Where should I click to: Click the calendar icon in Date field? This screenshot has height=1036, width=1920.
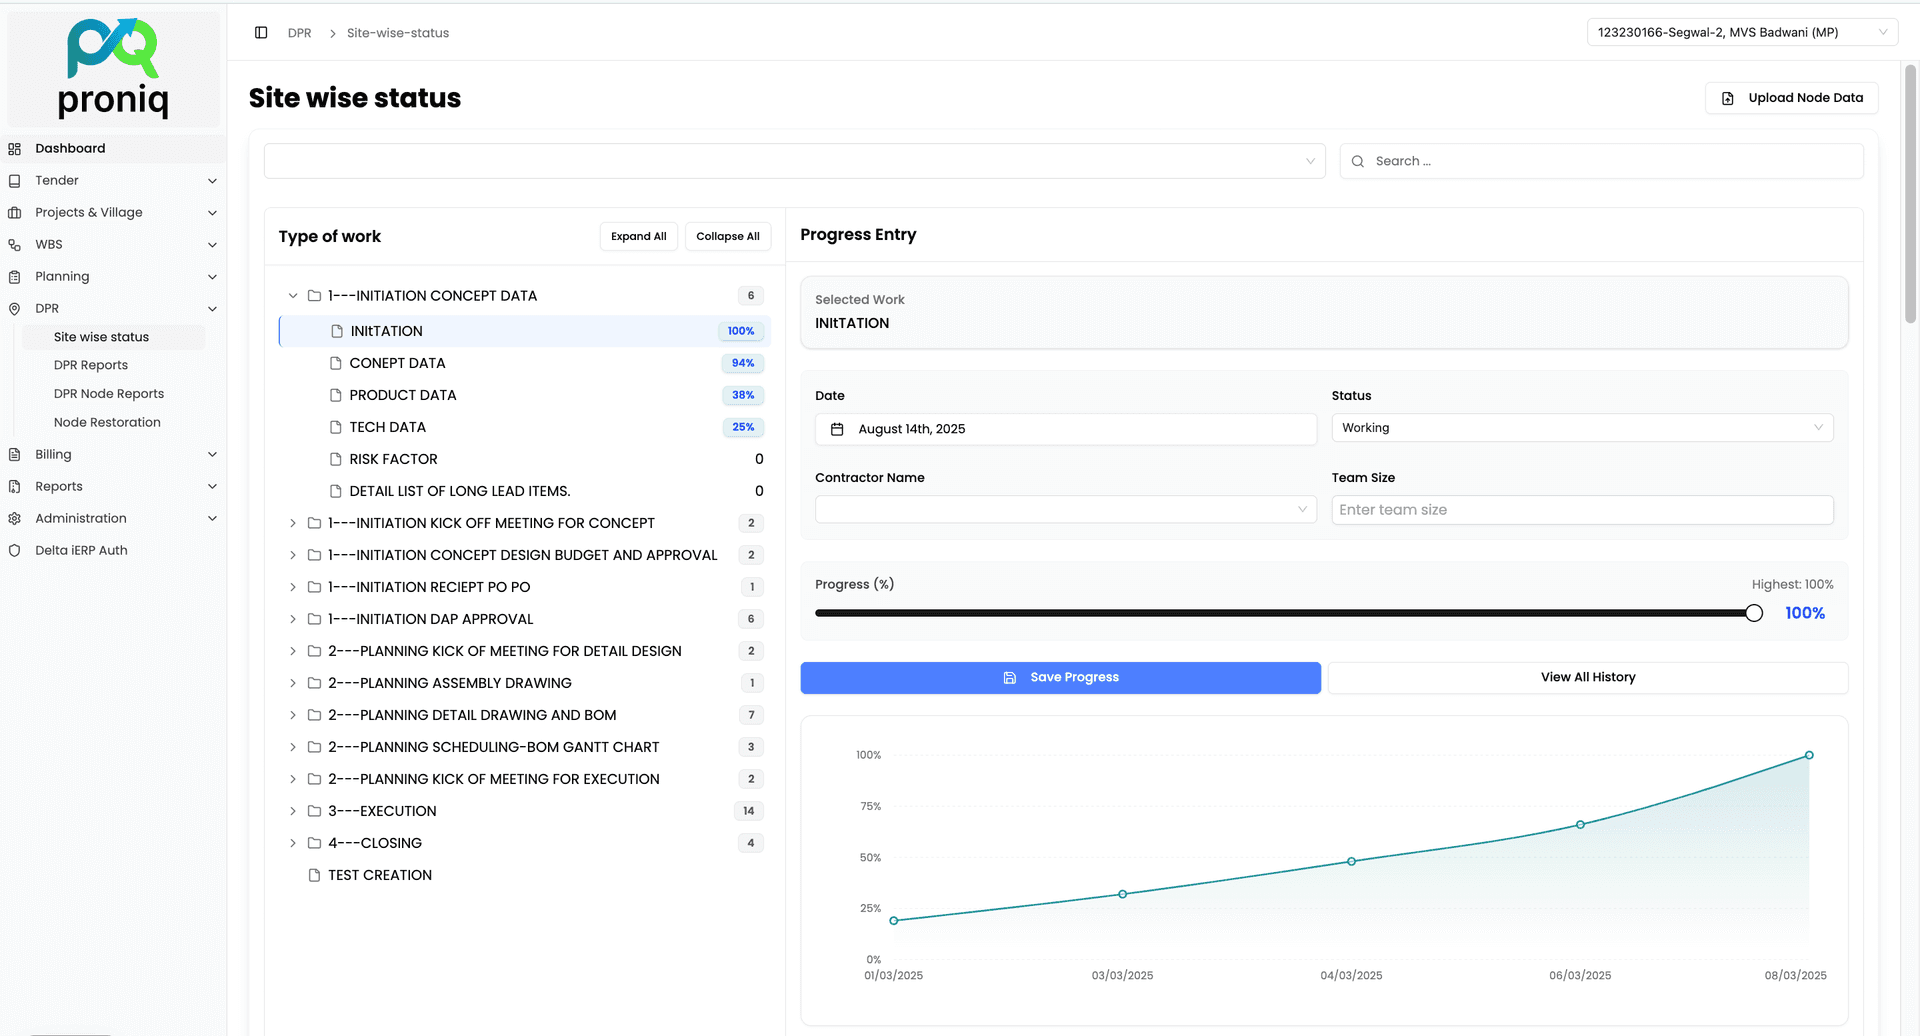coord(837,429)
